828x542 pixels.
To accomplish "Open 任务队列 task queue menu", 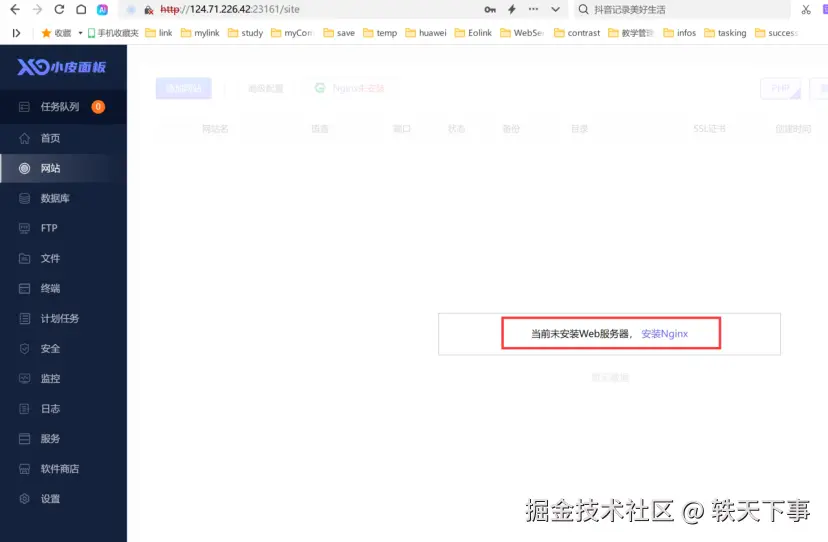I will (63, 107).
